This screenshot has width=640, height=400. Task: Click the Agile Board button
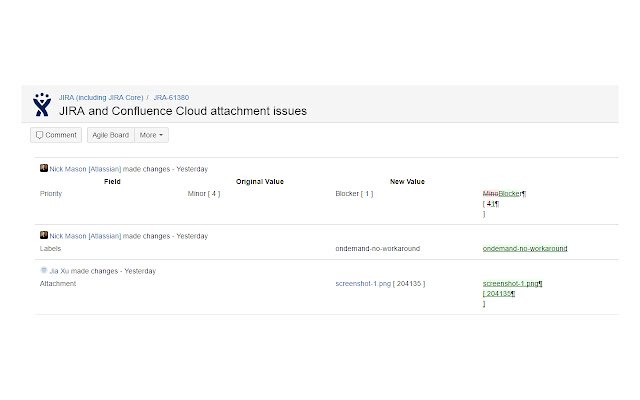coord(111,135)
